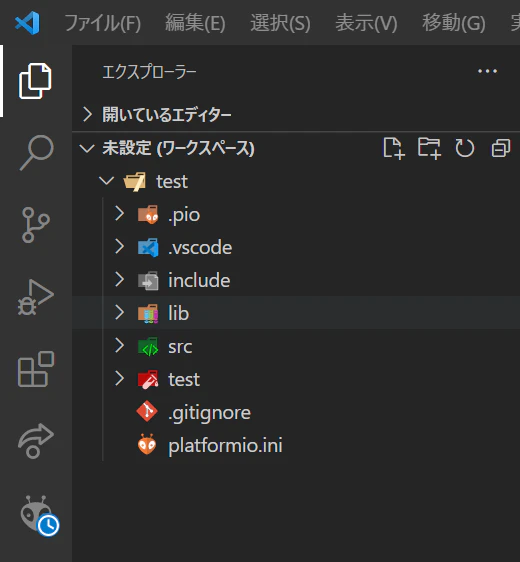This screenshot has width=520, height=562.
Task: Select the .pio folder label
Action: (x=184, y=216)
